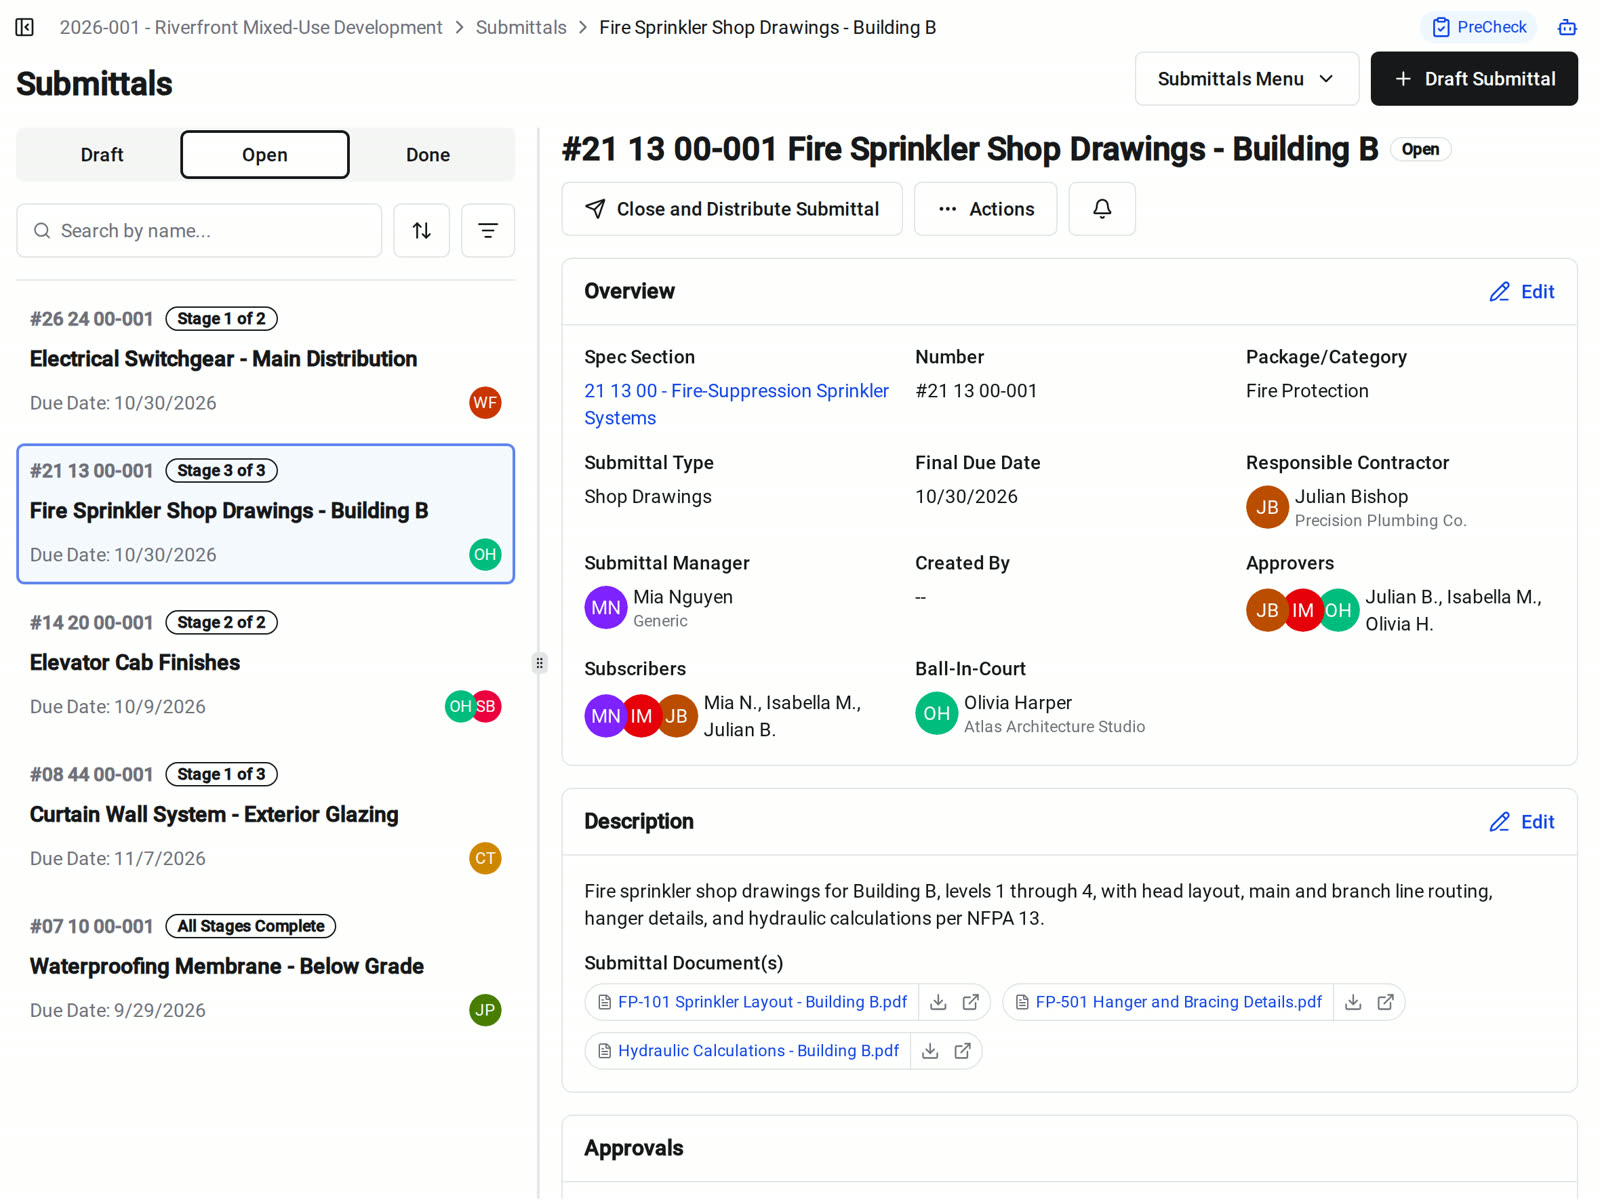Edit the Overview section
The height and width of the screenshot is (1200, 1600).
coord(1522,292)
